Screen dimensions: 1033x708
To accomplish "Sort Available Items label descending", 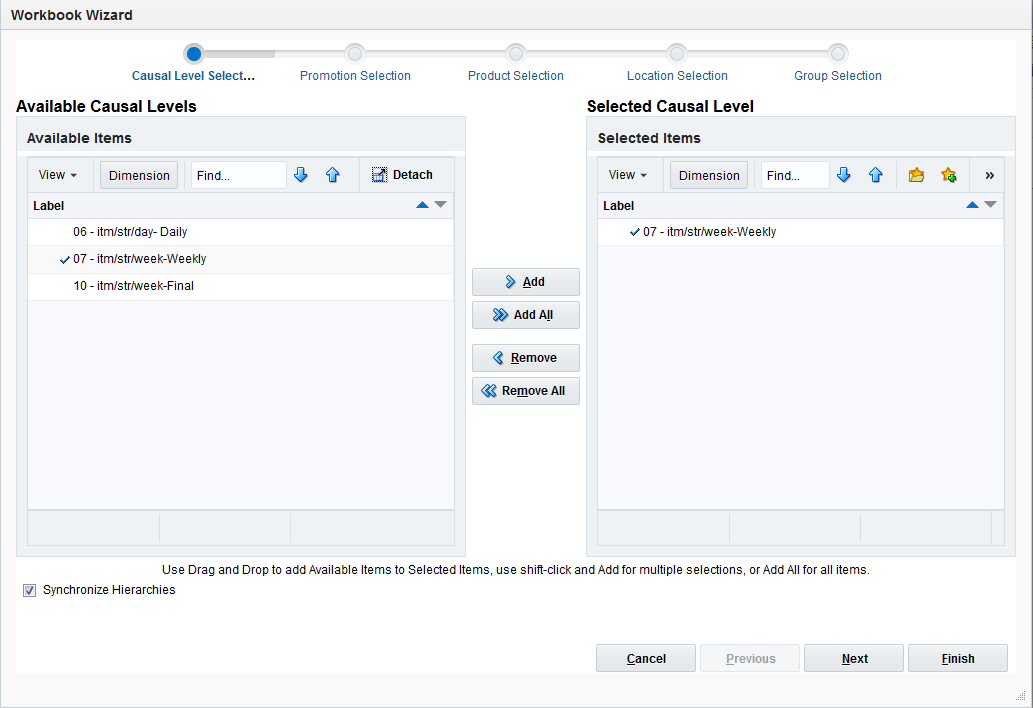I will coord(441,205).
